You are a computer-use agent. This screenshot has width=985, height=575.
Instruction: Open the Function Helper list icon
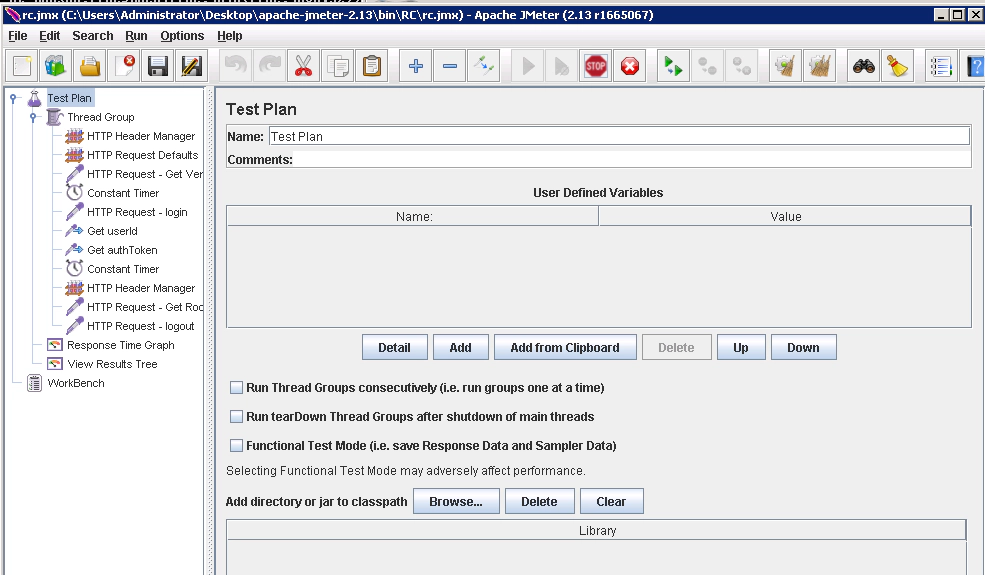(942, 65)
